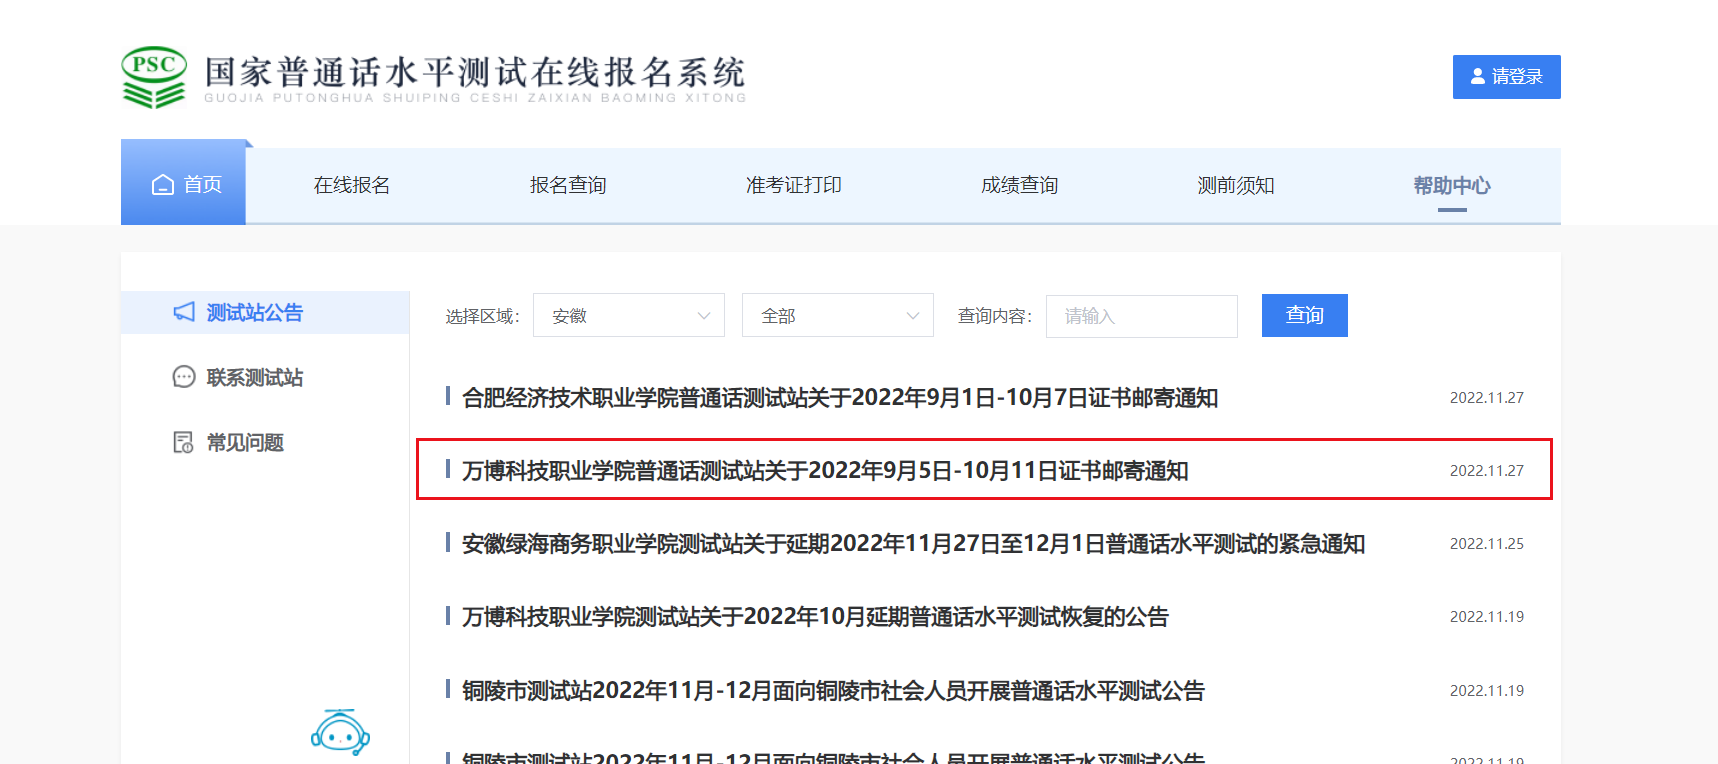Open 合肥经济技术职业学院 certificate mailing notice
This screenshot has height=764, width=1718.
(x=840, y=398)
